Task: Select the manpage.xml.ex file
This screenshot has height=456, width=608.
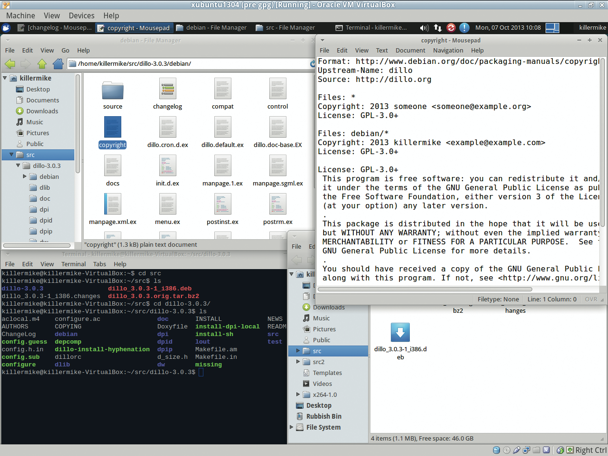Action: pos(112,204)
